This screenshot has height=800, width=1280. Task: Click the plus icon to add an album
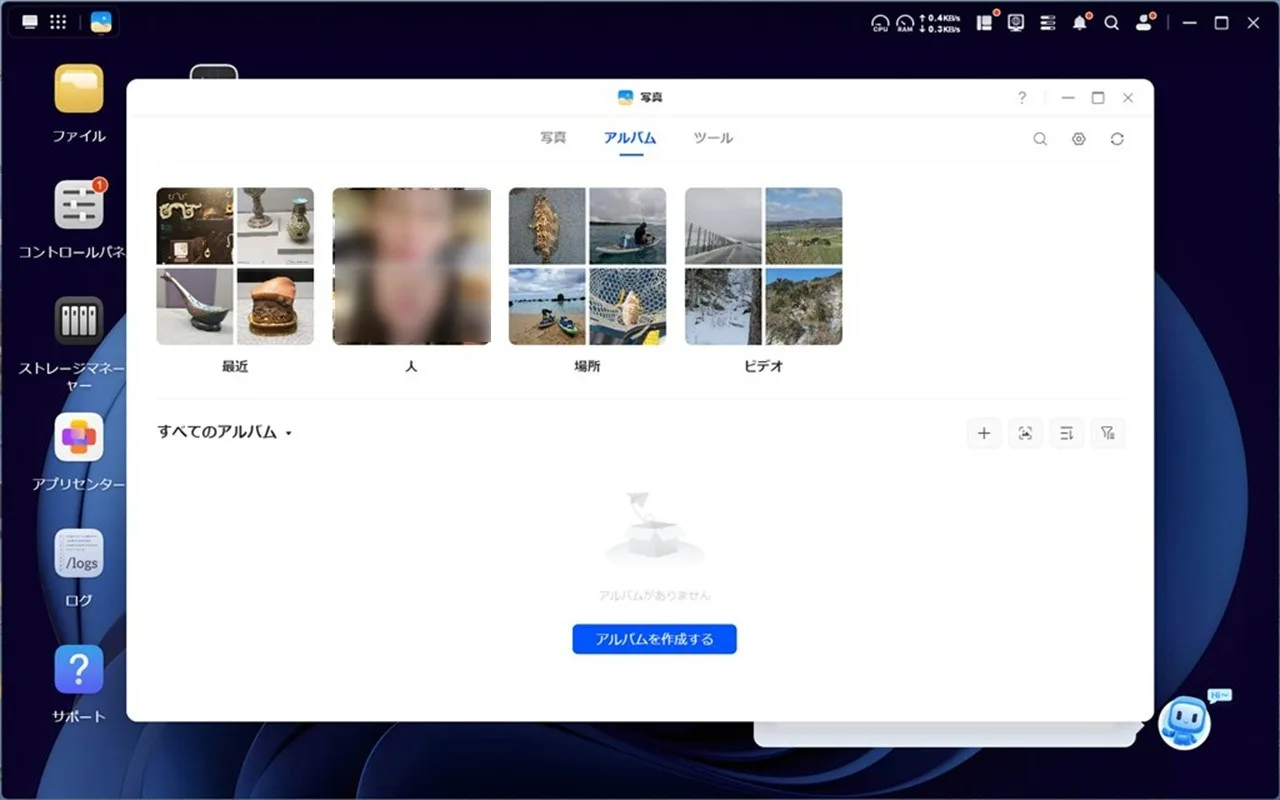(x=984, y=433)
